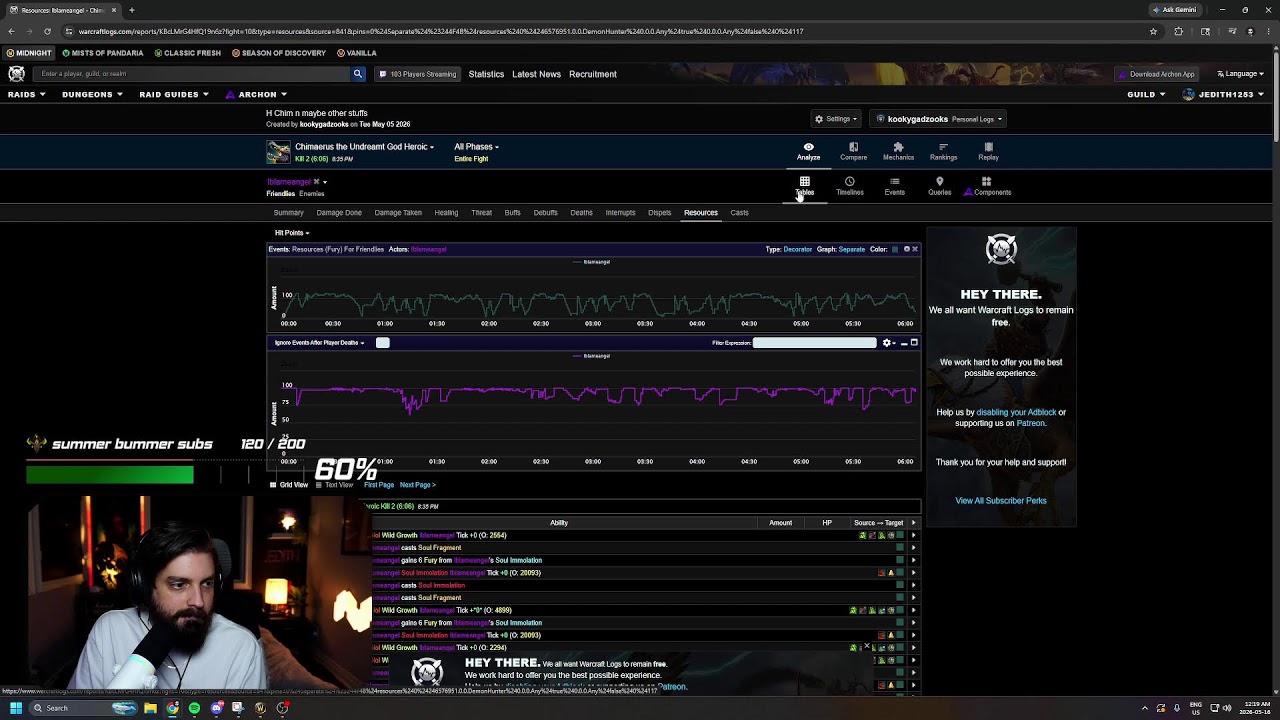This screenshot has height=720, width=1280.
Task: Switch to Grid View
Action: click(288, 485)
